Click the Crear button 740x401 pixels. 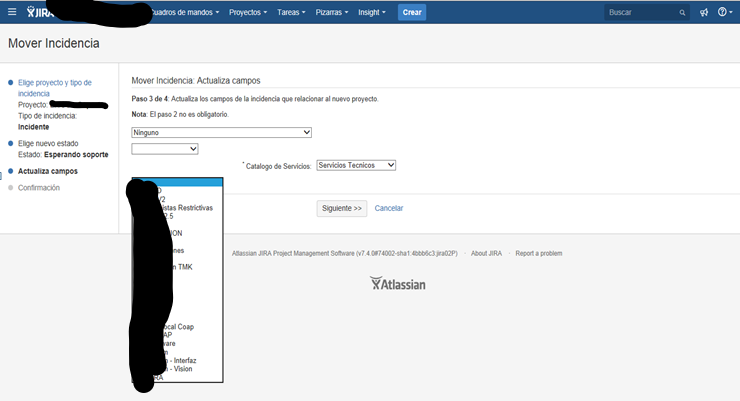coord(412,12)
